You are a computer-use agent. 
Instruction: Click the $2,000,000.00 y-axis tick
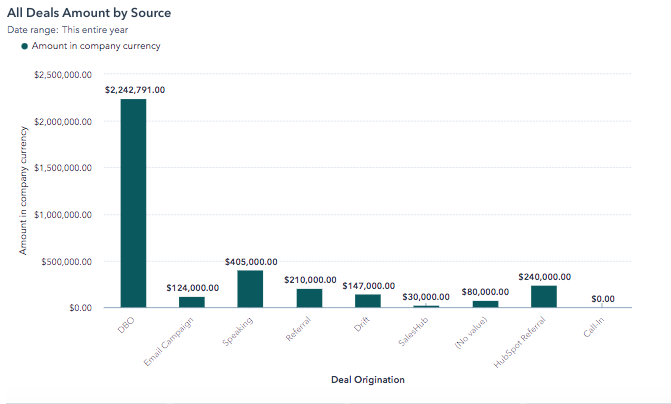[63, 122]
